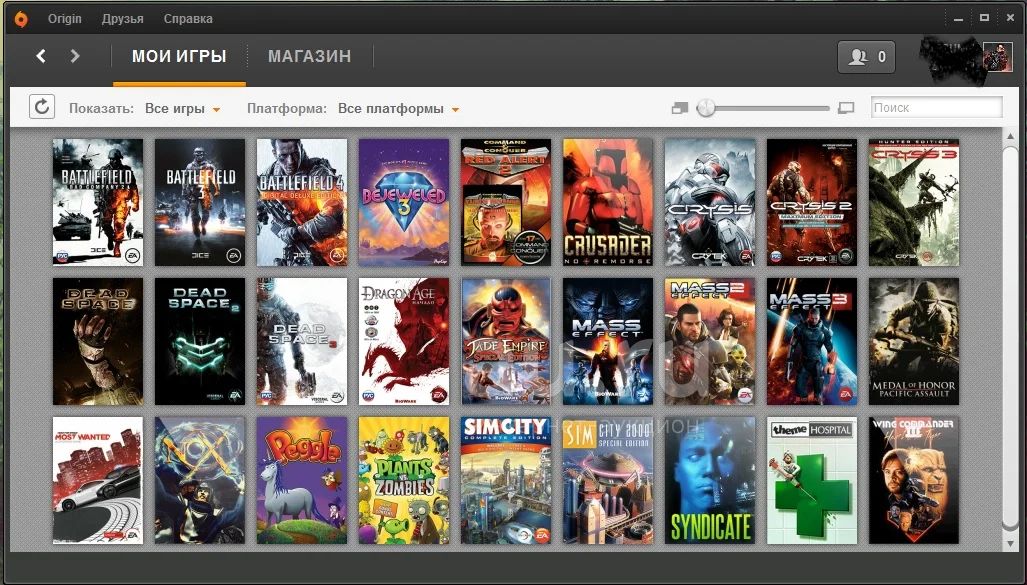Viewport: 1027px width, 585px height.
Task: Select the Dead Space 3 cover
Action: coord(302,341)
